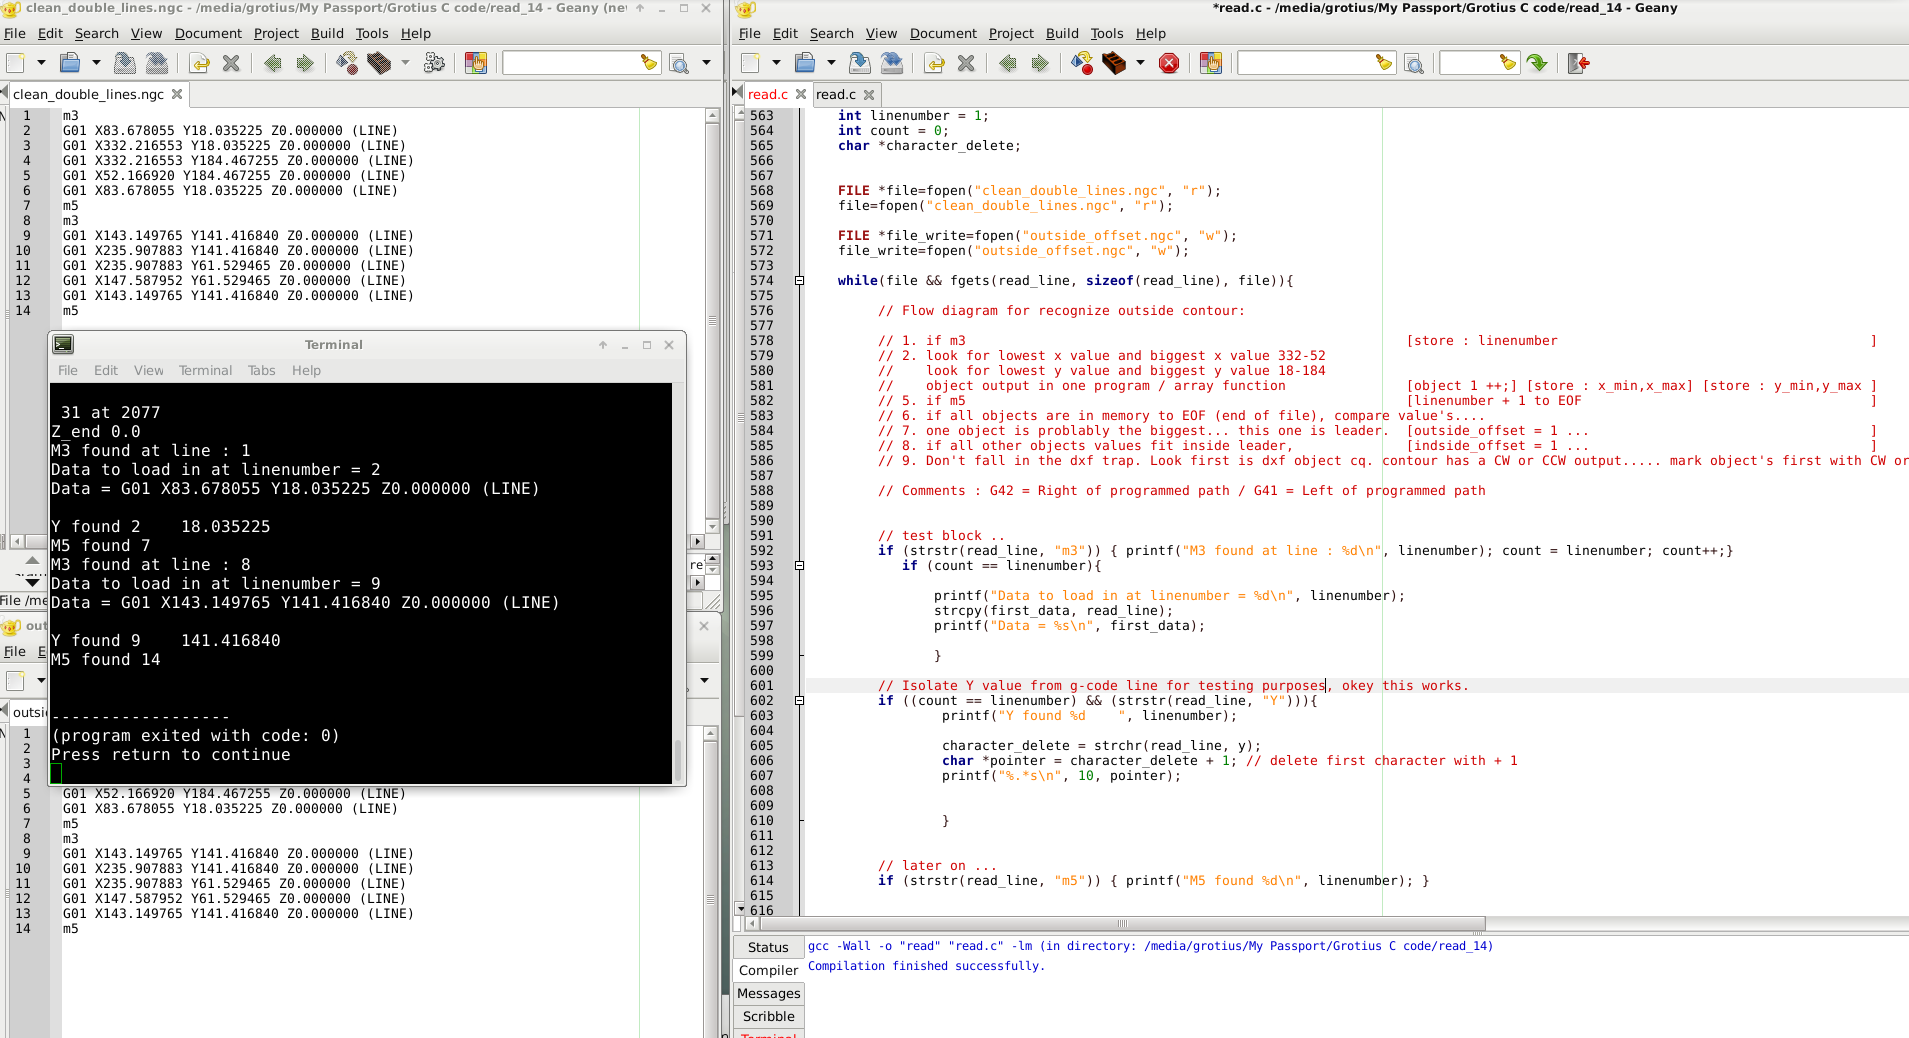Screen dimensions: 1909x1038
Task: Click 'Compilation finished successfully.' message
Action: coord(926,966)
